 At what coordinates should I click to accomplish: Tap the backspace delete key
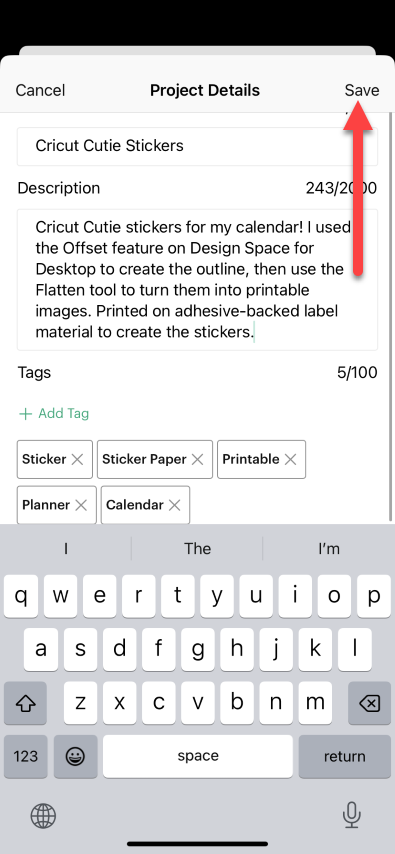tap(369, 704)
